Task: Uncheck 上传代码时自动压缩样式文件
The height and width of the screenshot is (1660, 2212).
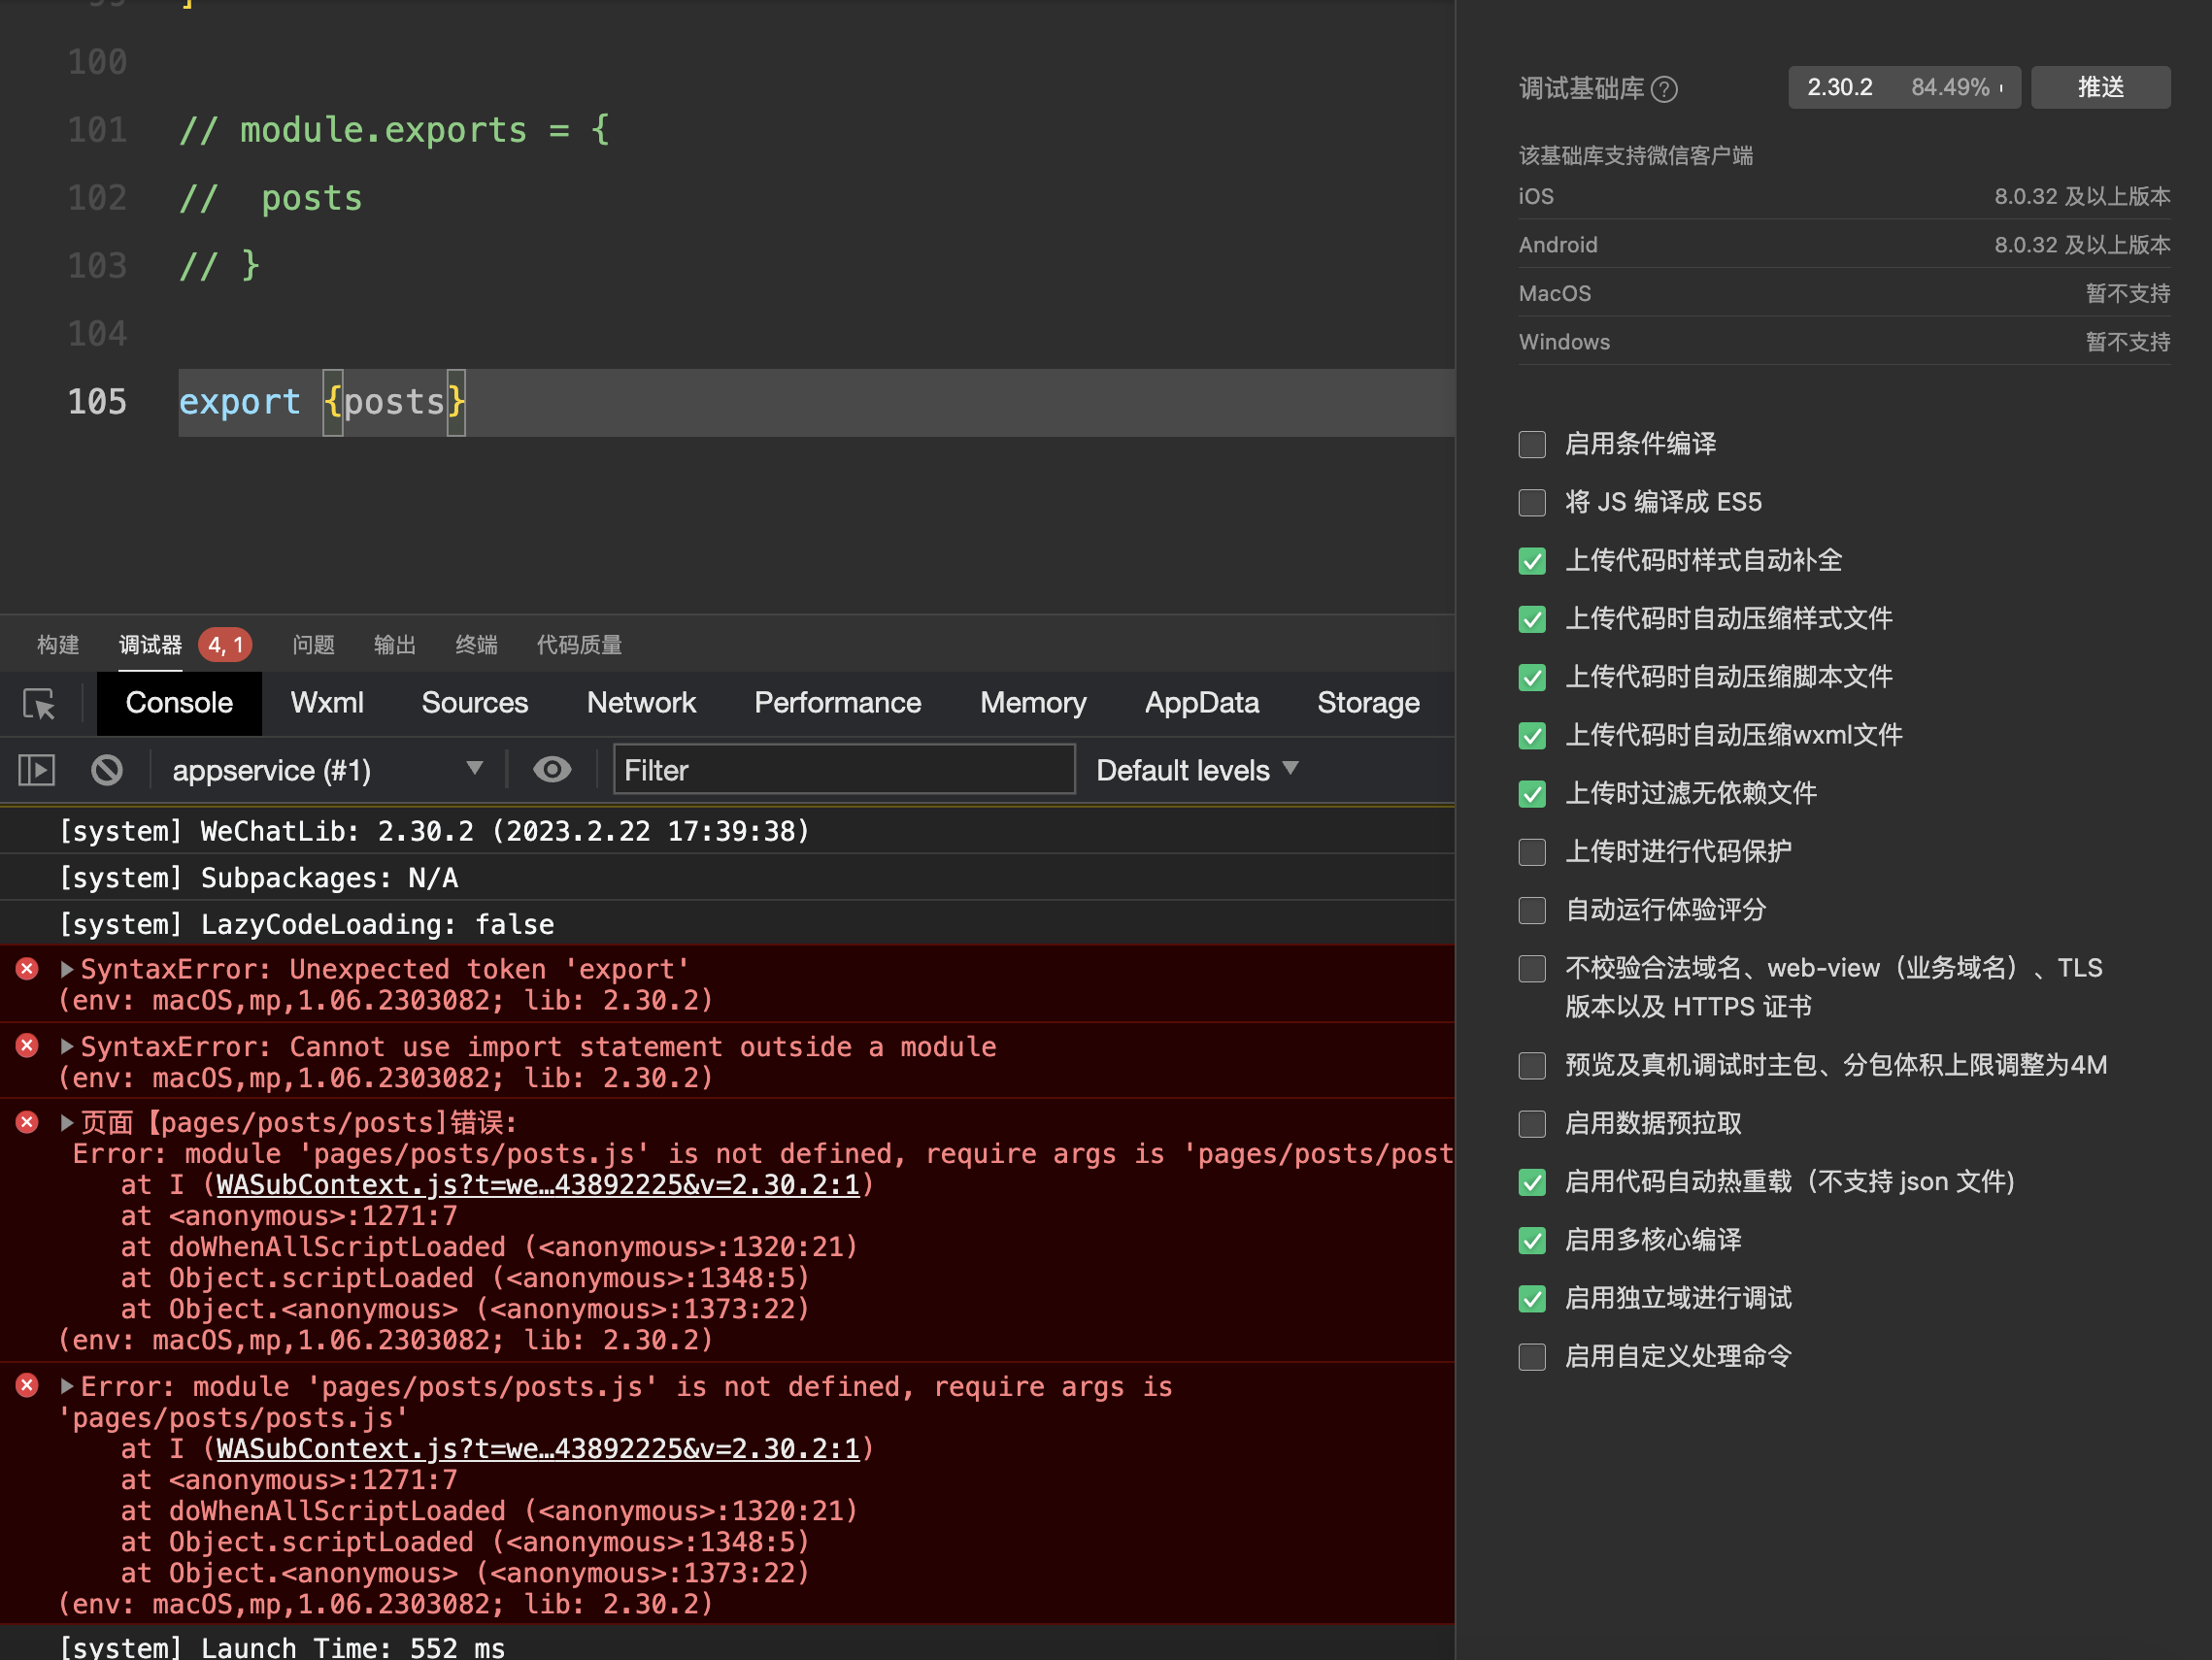Action: click(x=1532, y=619)
